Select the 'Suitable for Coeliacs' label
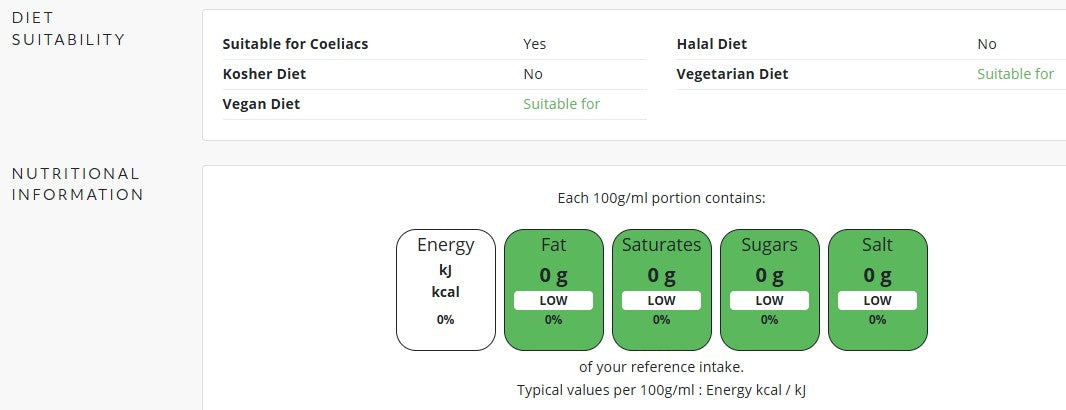Screen dimensions: 1066x410 click(295, 44)
